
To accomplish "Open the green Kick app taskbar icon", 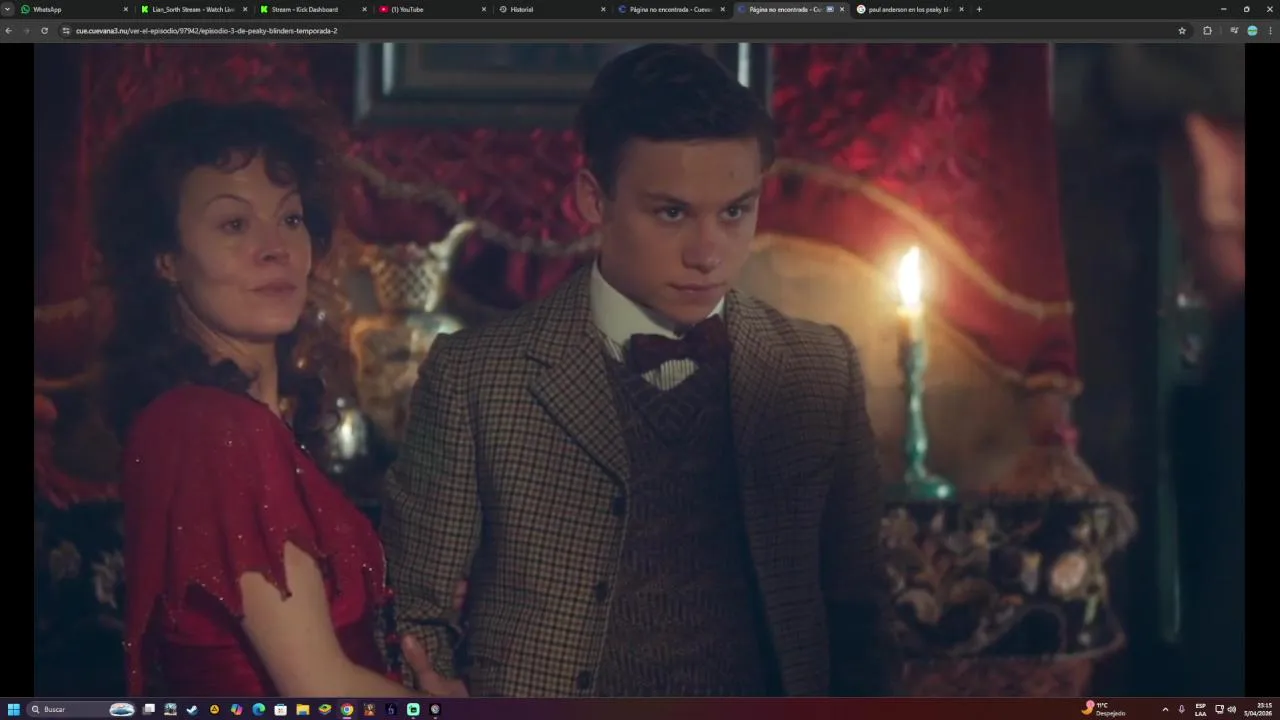I will 413,709.
